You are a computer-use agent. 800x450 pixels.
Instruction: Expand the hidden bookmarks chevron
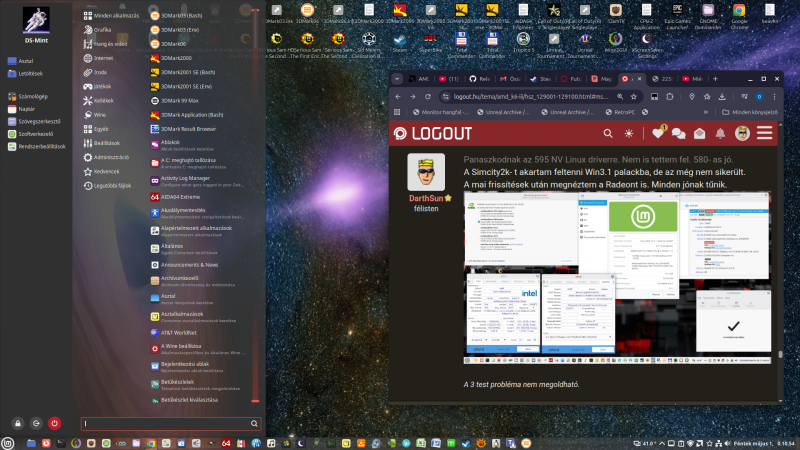tap(706, 112)
